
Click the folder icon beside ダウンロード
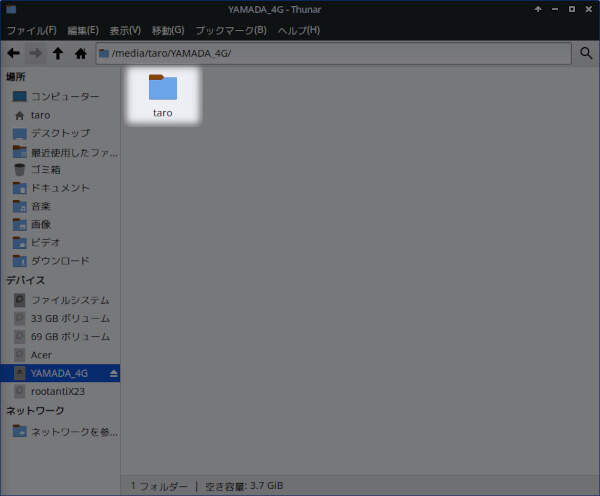pyautogui.click(x=20, y=261)
